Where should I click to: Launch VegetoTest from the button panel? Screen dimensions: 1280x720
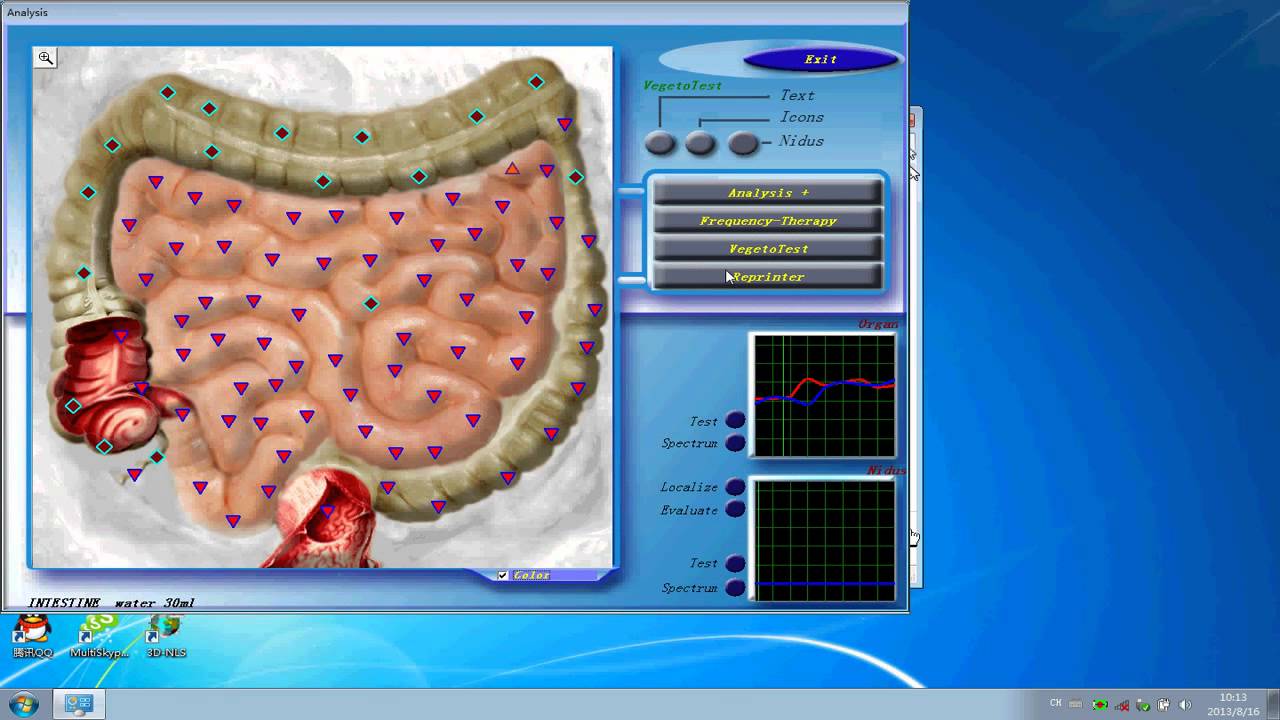click(767, 249)
